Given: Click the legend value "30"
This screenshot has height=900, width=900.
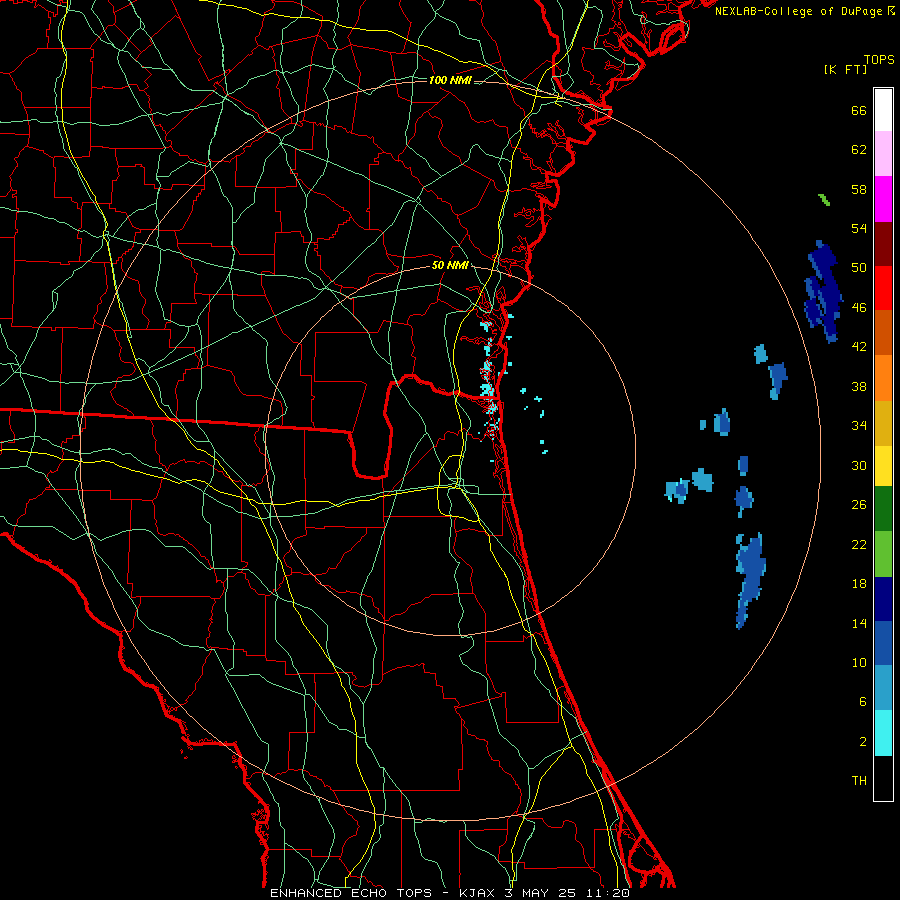Looking at the screenshot, I should tap(859, 465).
